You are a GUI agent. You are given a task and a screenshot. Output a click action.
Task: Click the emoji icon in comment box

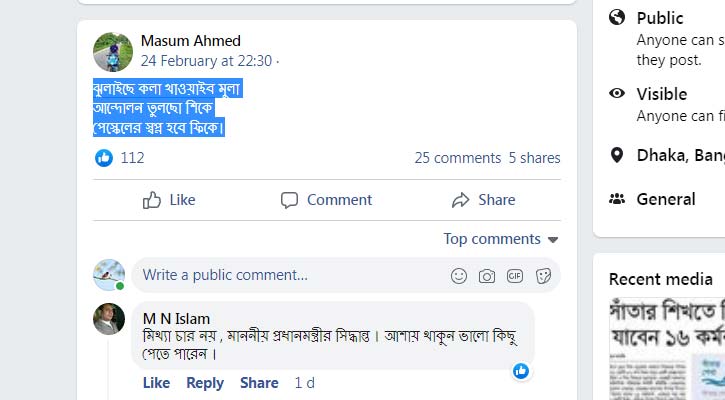pos(459,275)
